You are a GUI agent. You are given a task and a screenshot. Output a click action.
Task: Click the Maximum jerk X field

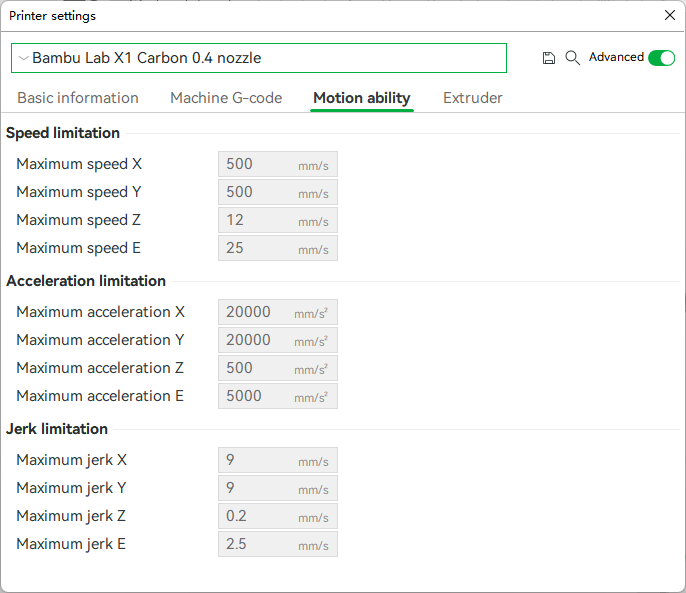pyautogui.click(x=278, y=460)
